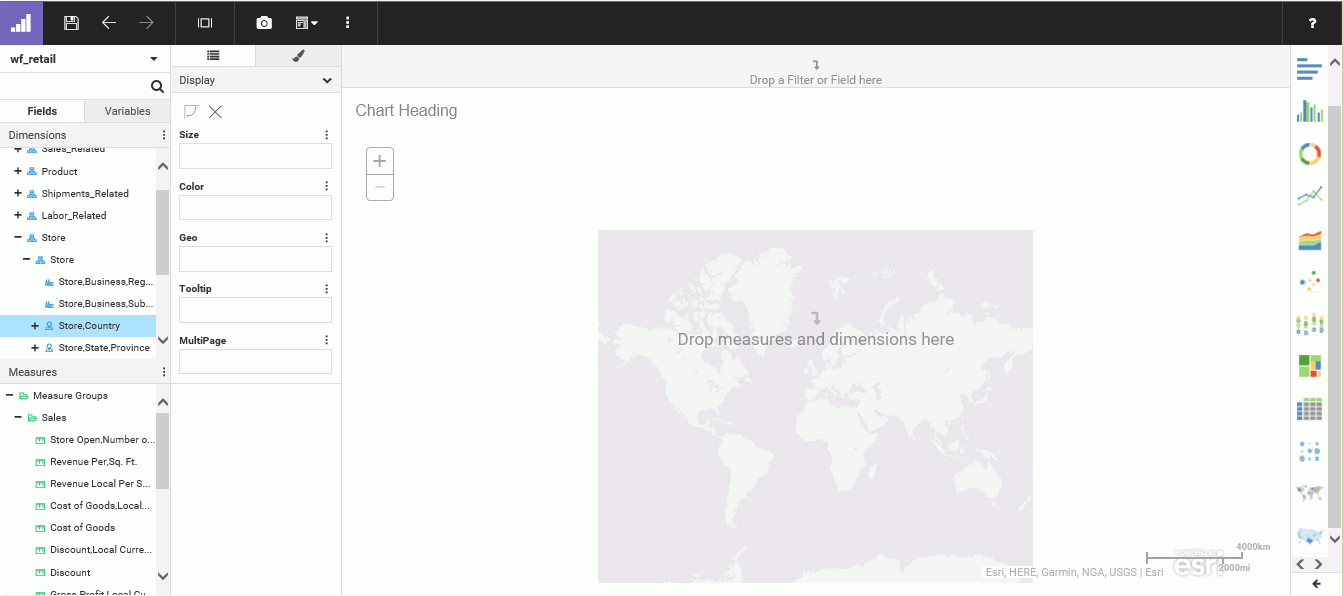This screenshot has height=596, width=1343.
Task: Click the Geo bucket field box
Action: pyautogui.click(x=255, y=259)
